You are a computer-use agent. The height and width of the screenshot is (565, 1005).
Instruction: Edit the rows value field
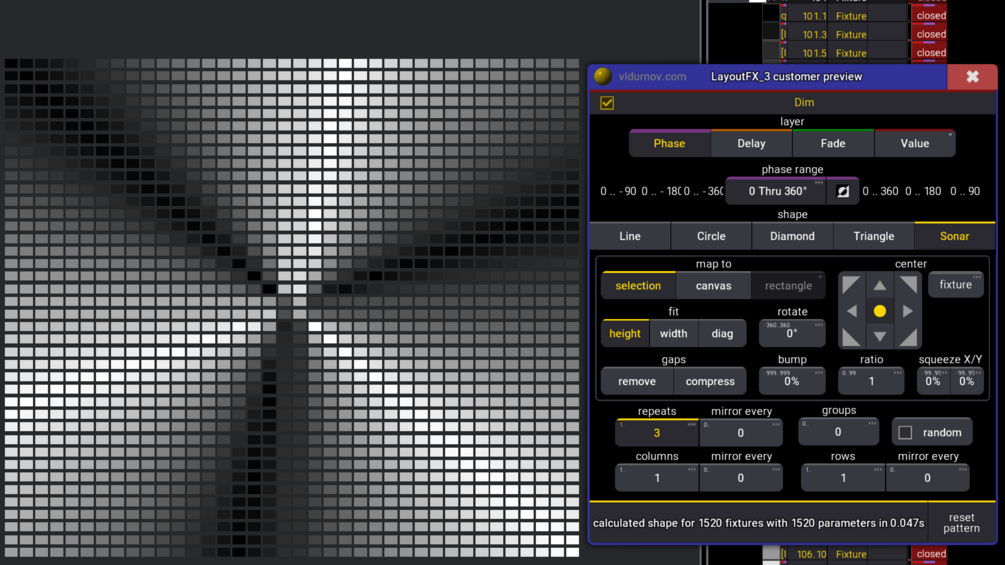843,478
